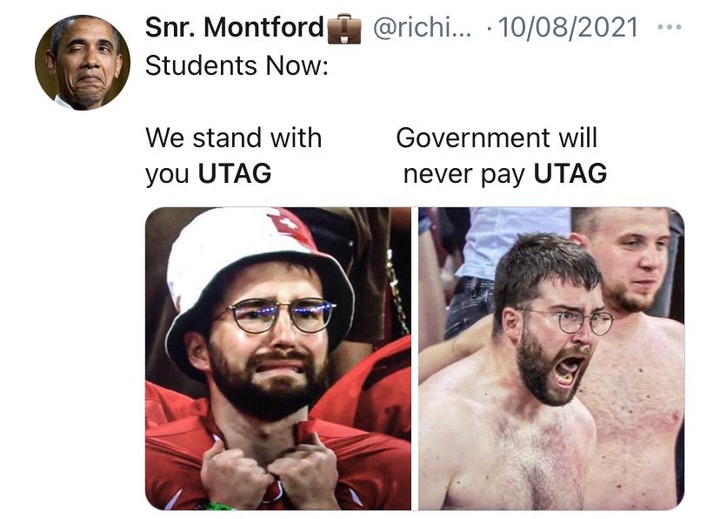Click the crying fan's round glasses
The height and width of the screenshot is (519, 720).
tap(281, 315)
